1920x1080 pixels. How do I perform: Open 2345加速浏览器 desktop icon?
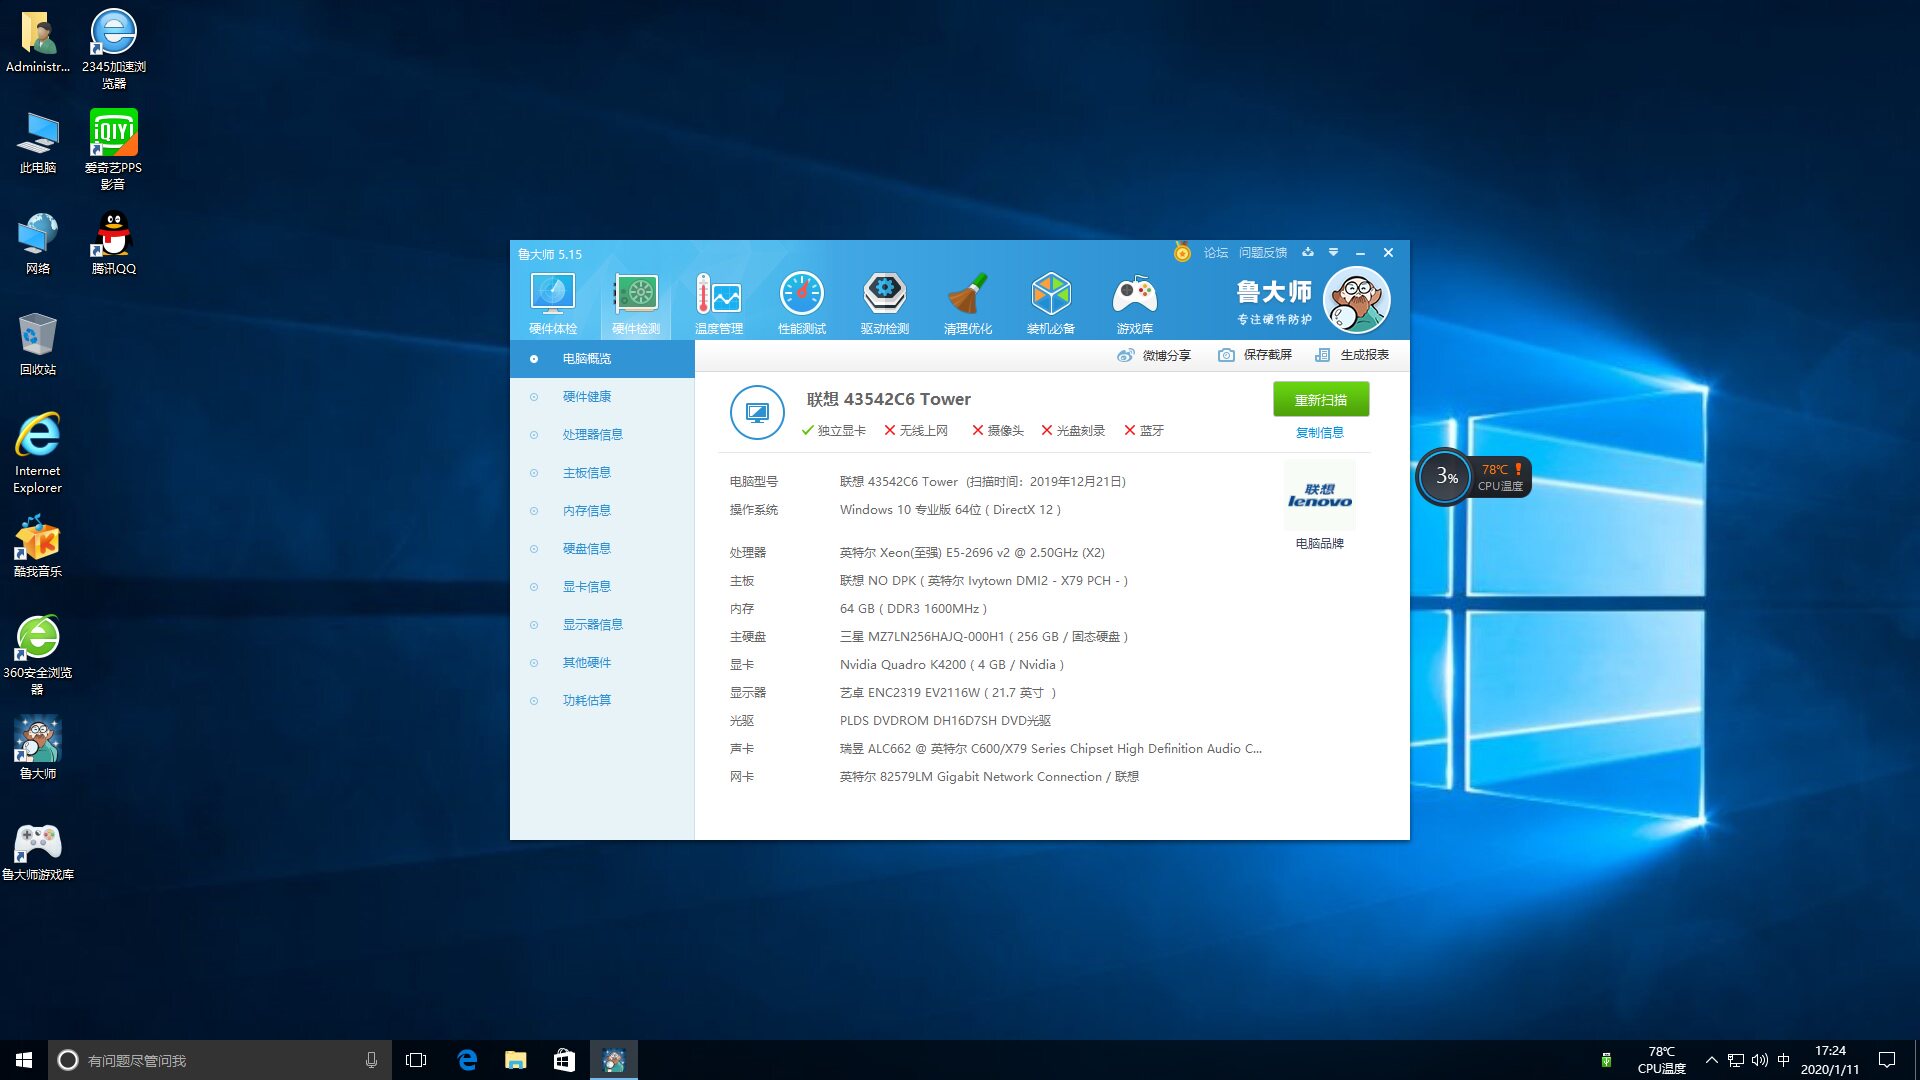[x=114, y=48]
